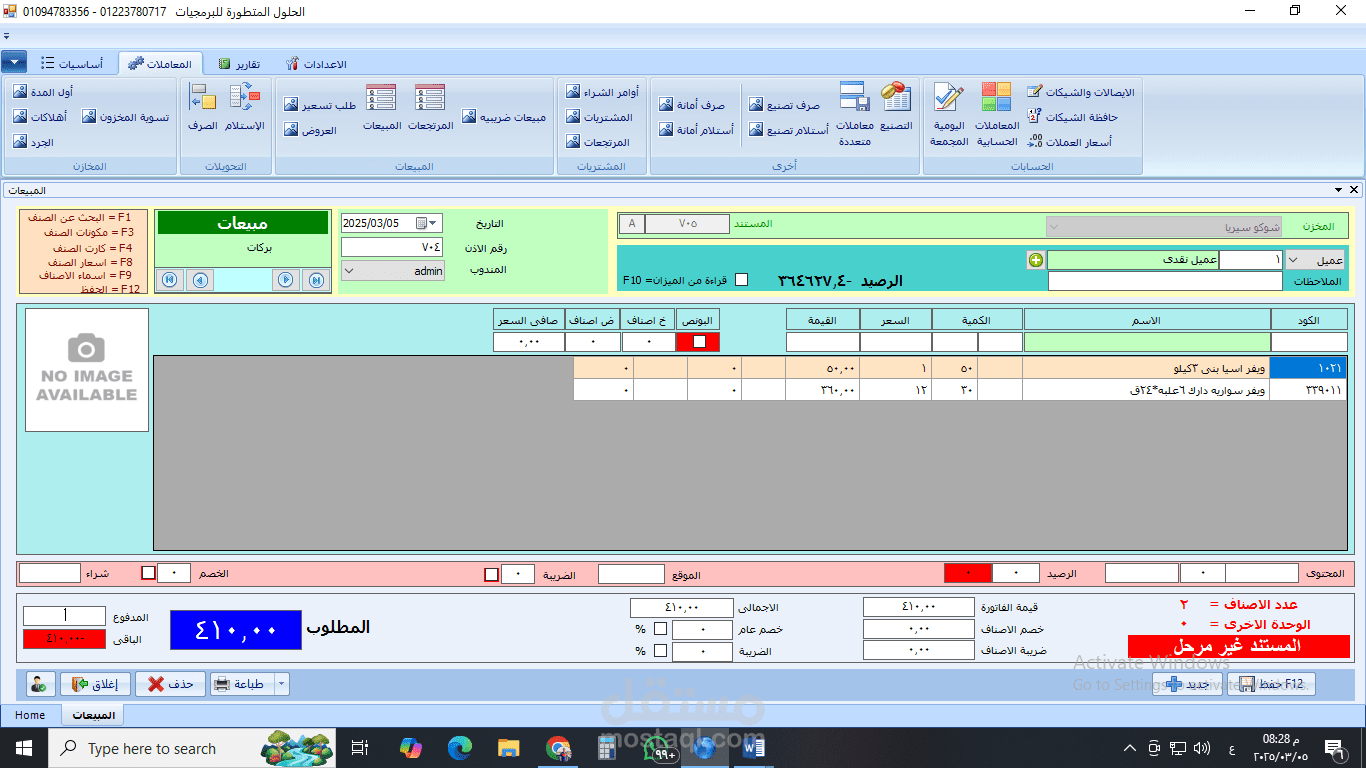Toggle البونص red checkbox

click(x=699, y=342)
